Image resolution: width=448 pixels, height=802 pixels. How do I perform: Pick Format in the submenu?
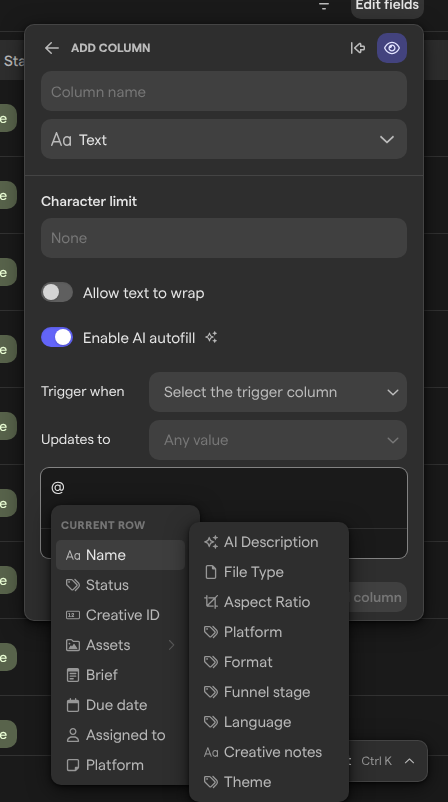click(269, 662)
